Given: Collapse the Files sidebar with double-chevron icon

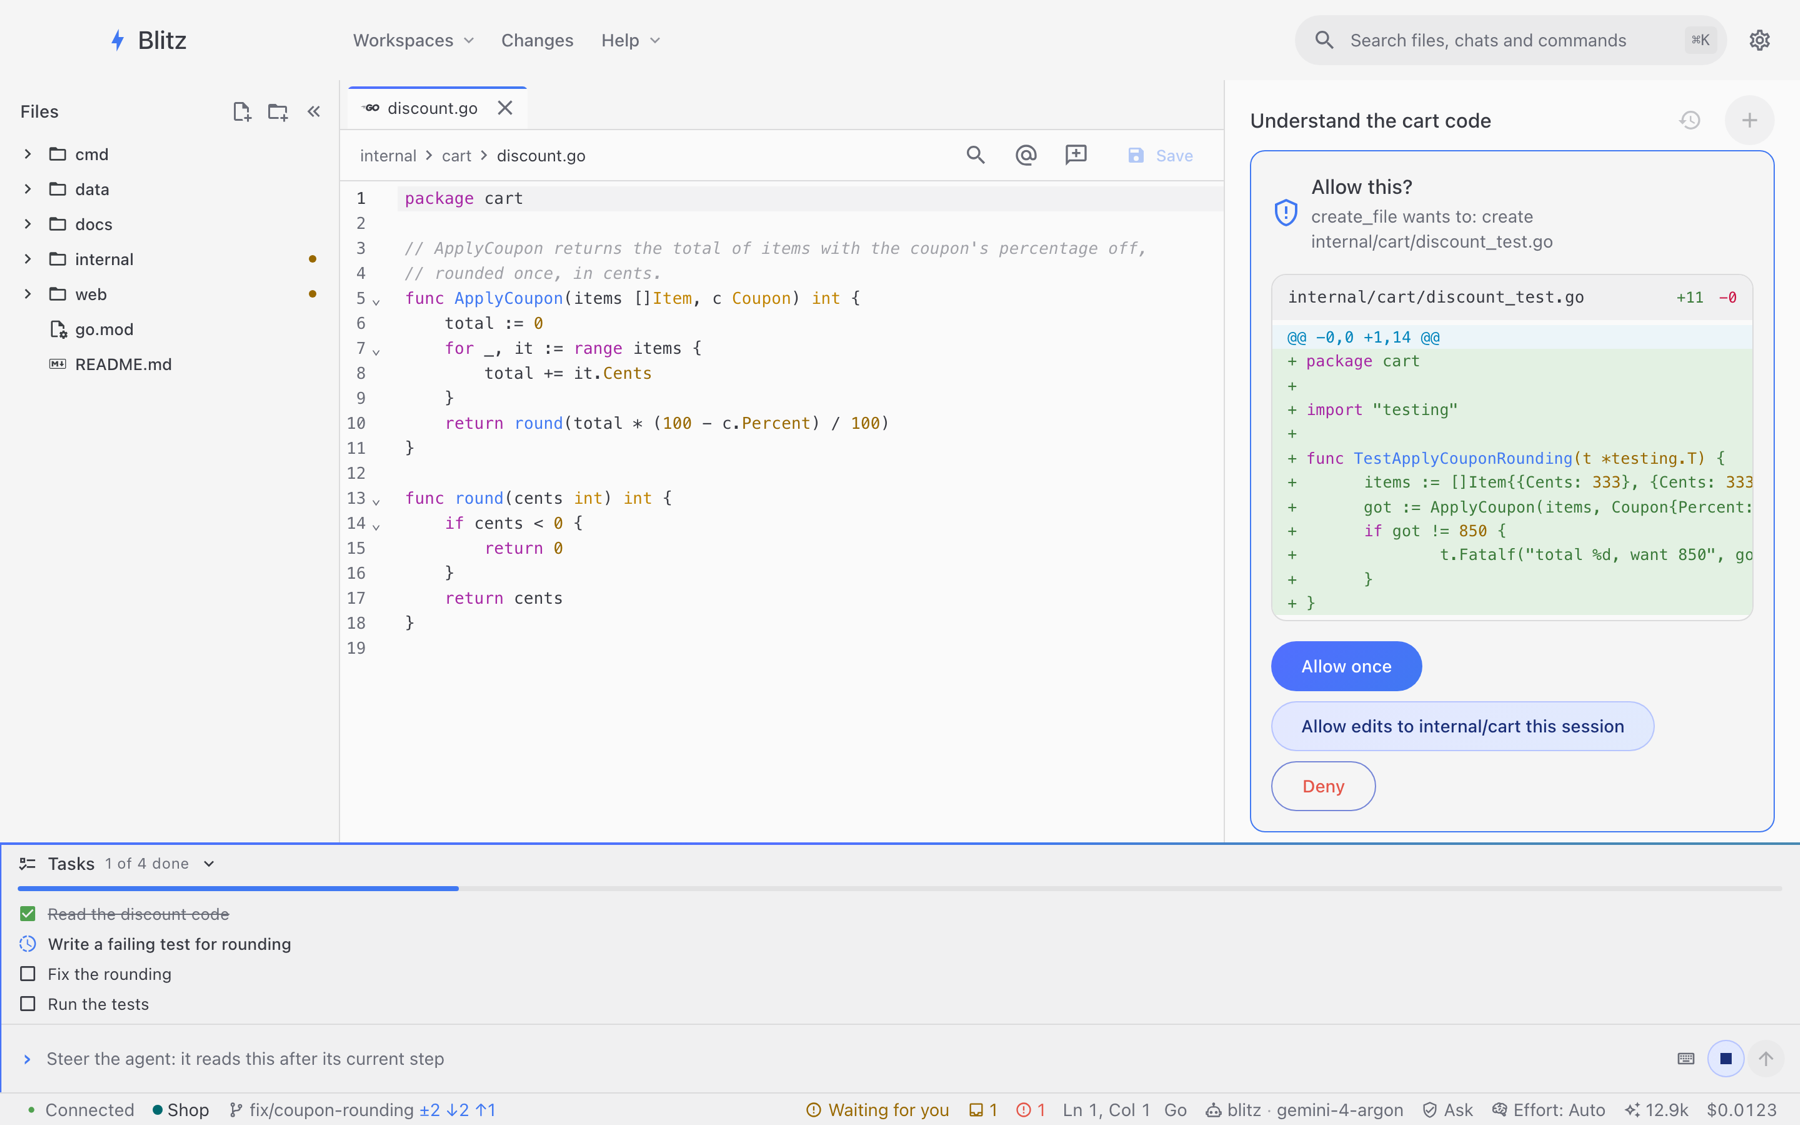Looking at the screenshot, I should point(314,112).
